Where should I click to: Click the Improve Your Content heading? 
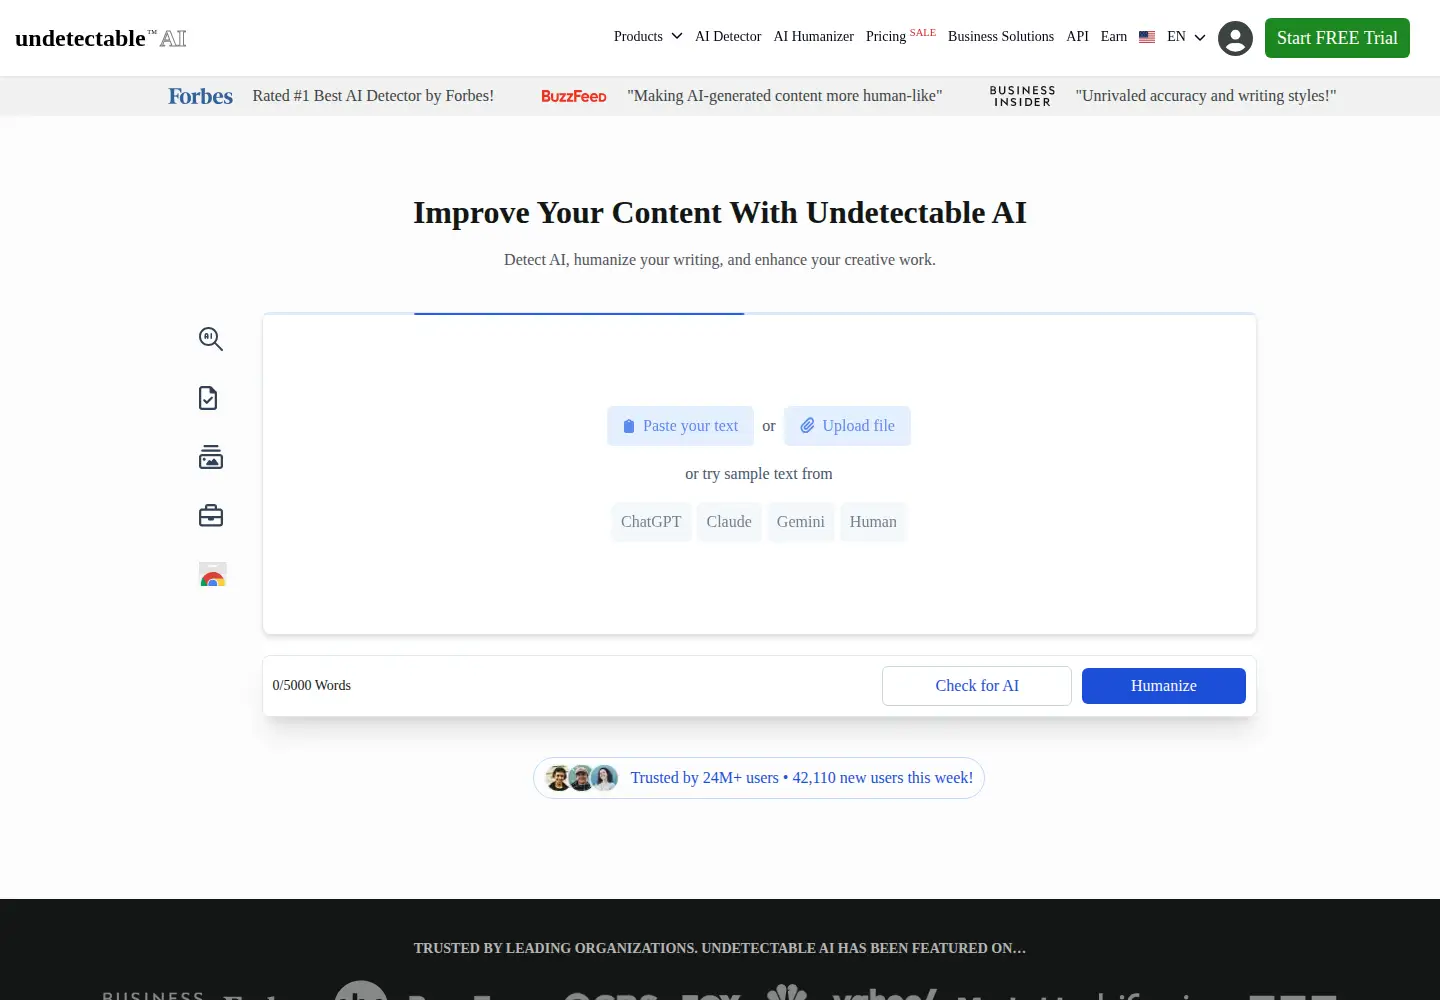point(720,213)
